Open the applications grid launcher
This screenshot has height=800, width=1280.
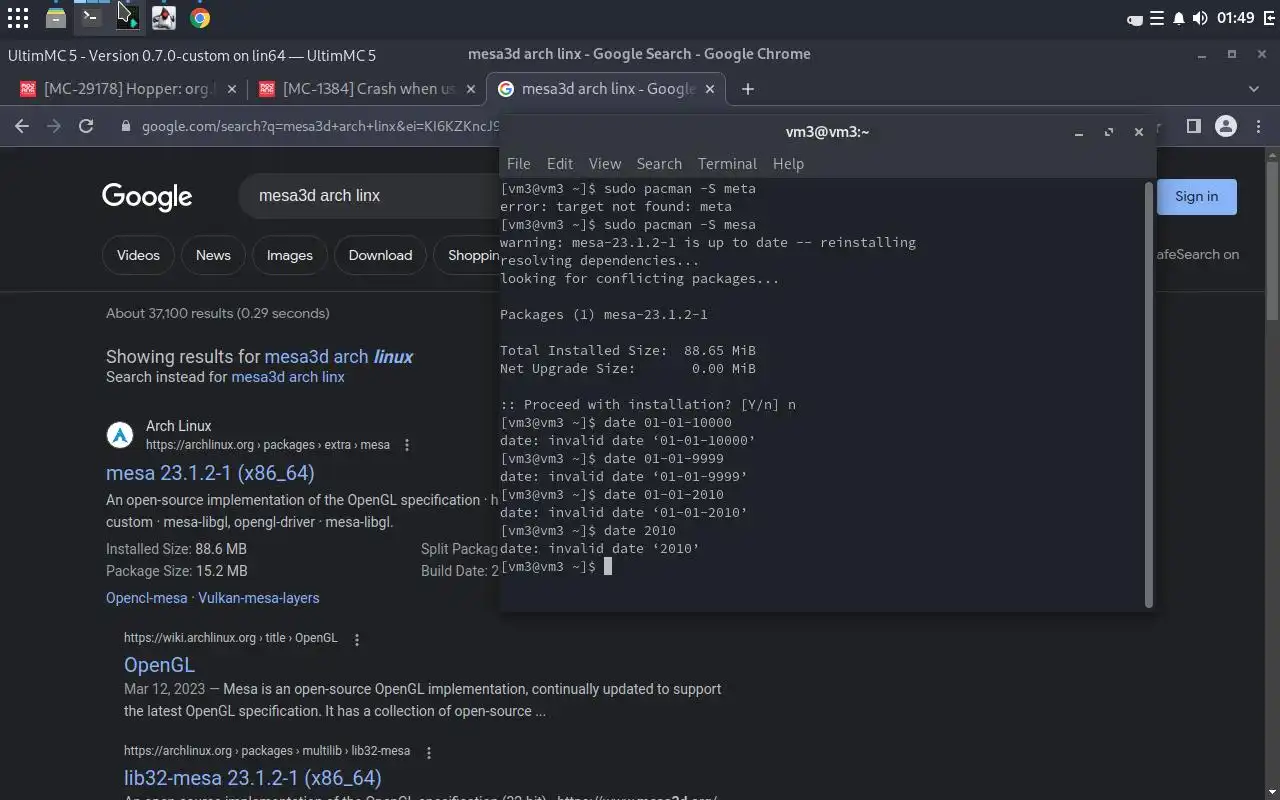18,17
